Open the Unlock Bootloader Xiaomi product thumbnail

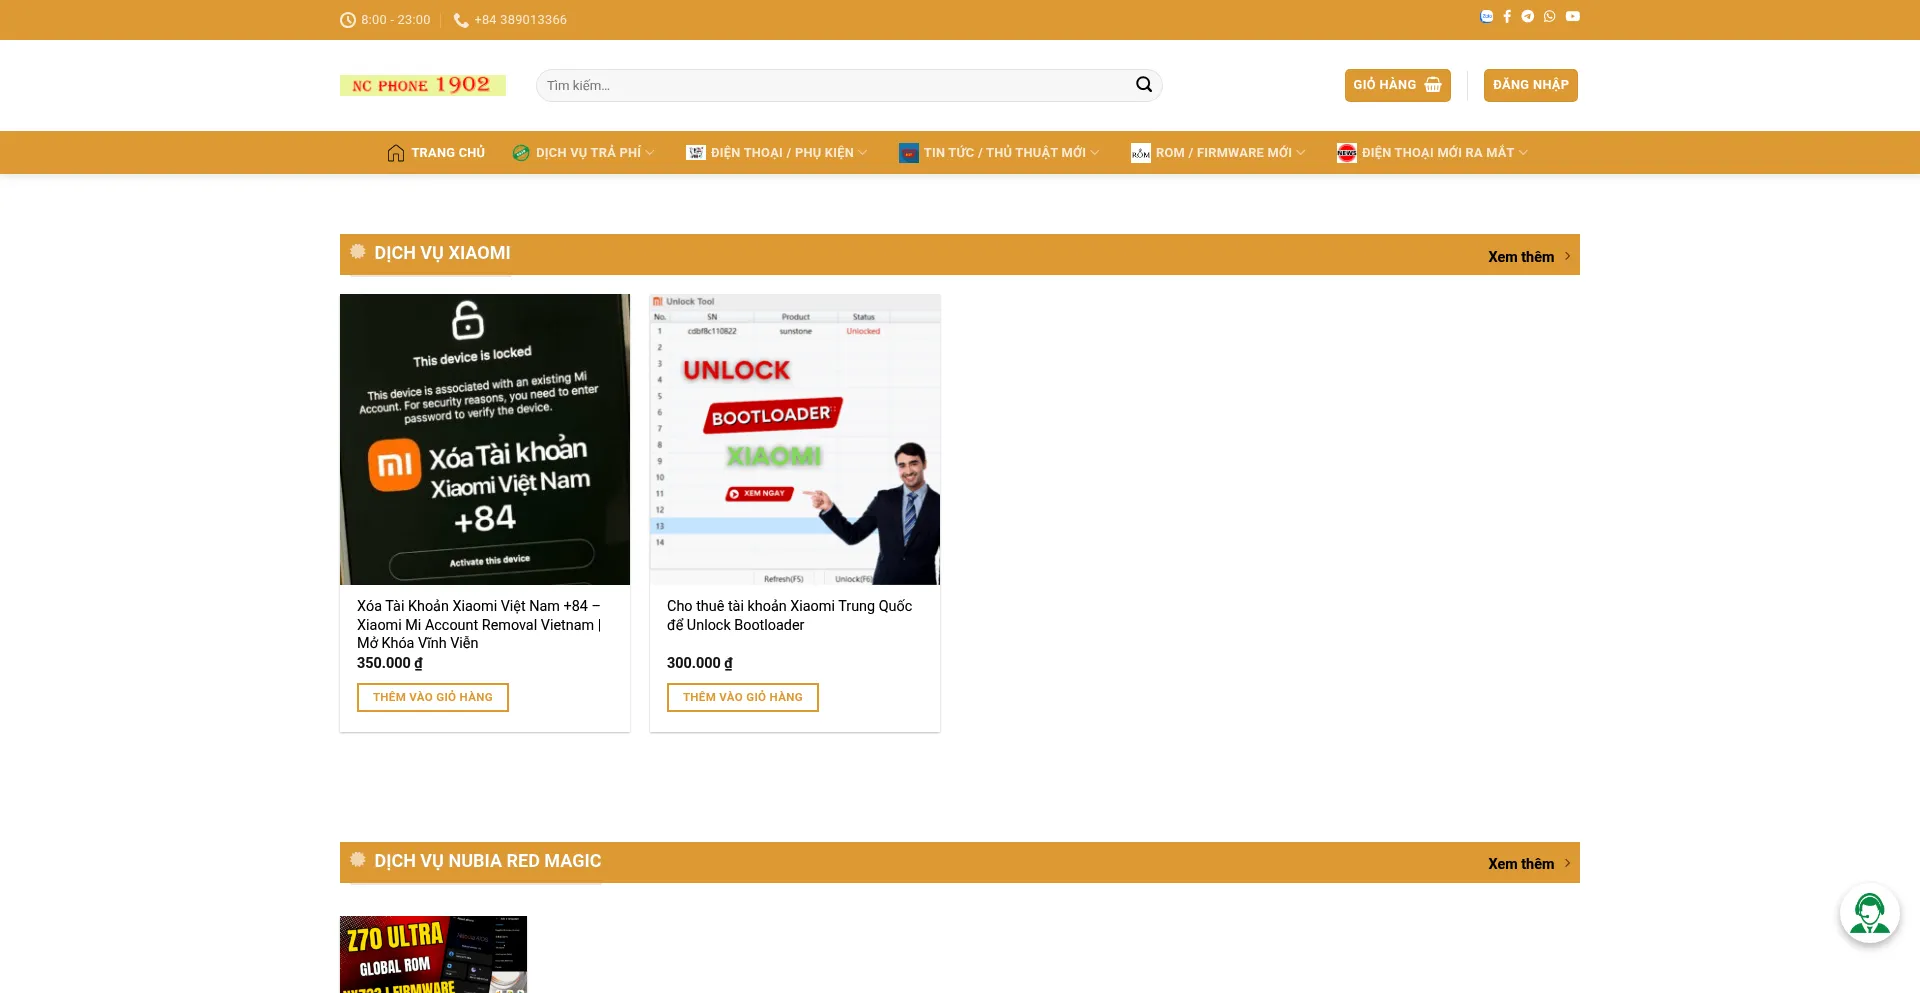(795, 439)
